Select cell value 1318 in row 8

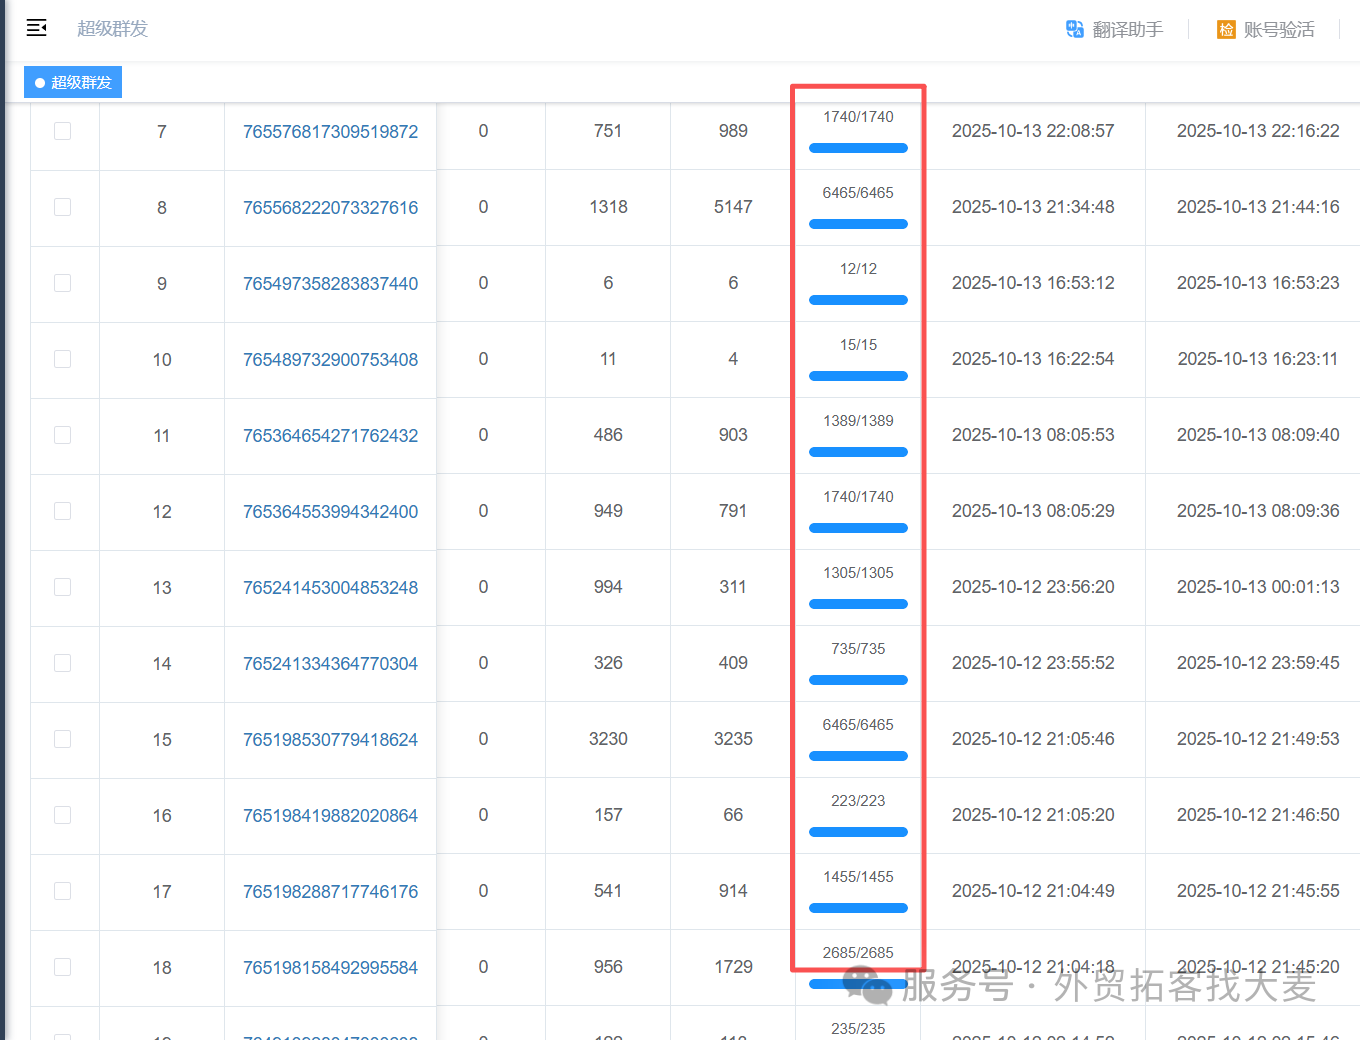click(608, 207)
